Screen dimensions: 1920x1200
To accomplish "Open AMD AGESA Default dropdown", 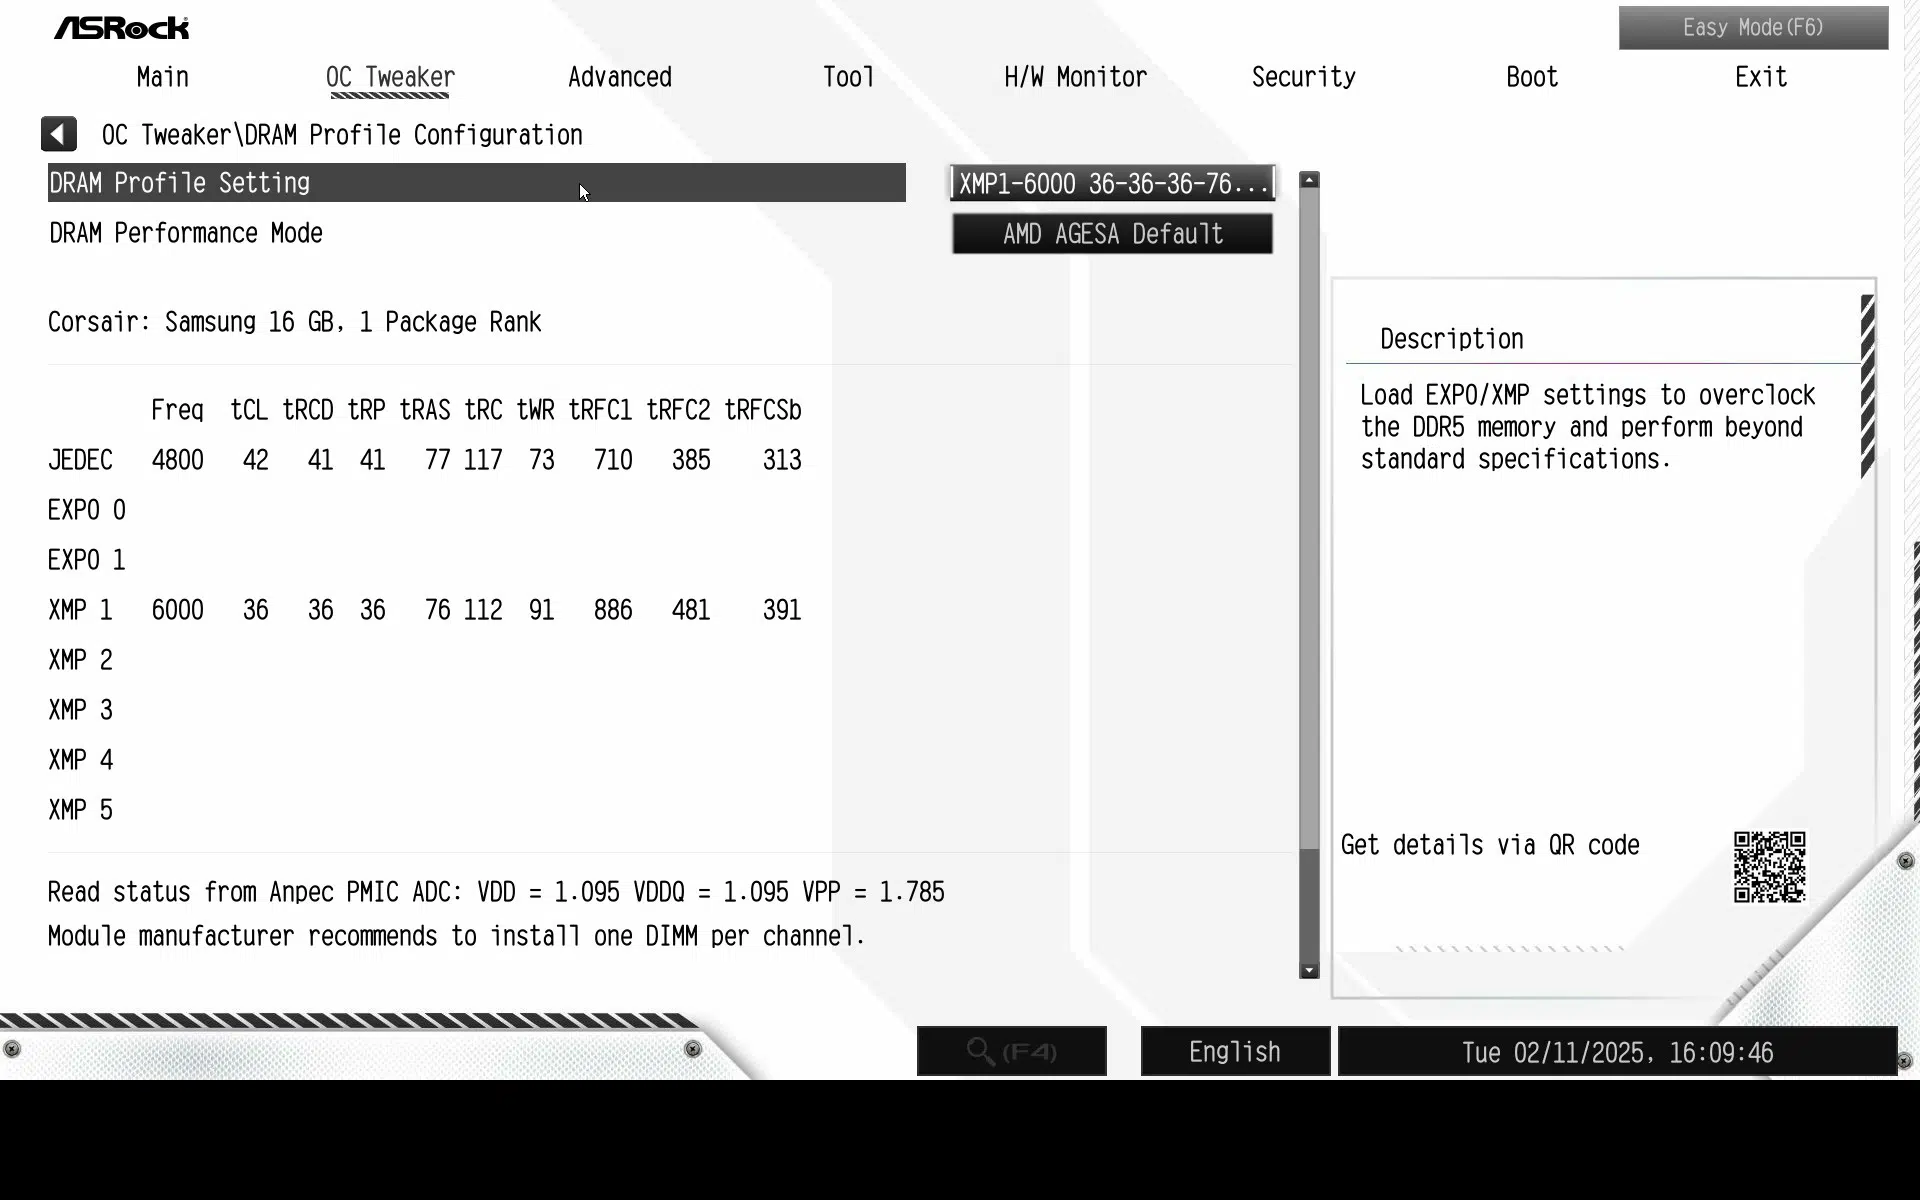I will coord(1112,234).
